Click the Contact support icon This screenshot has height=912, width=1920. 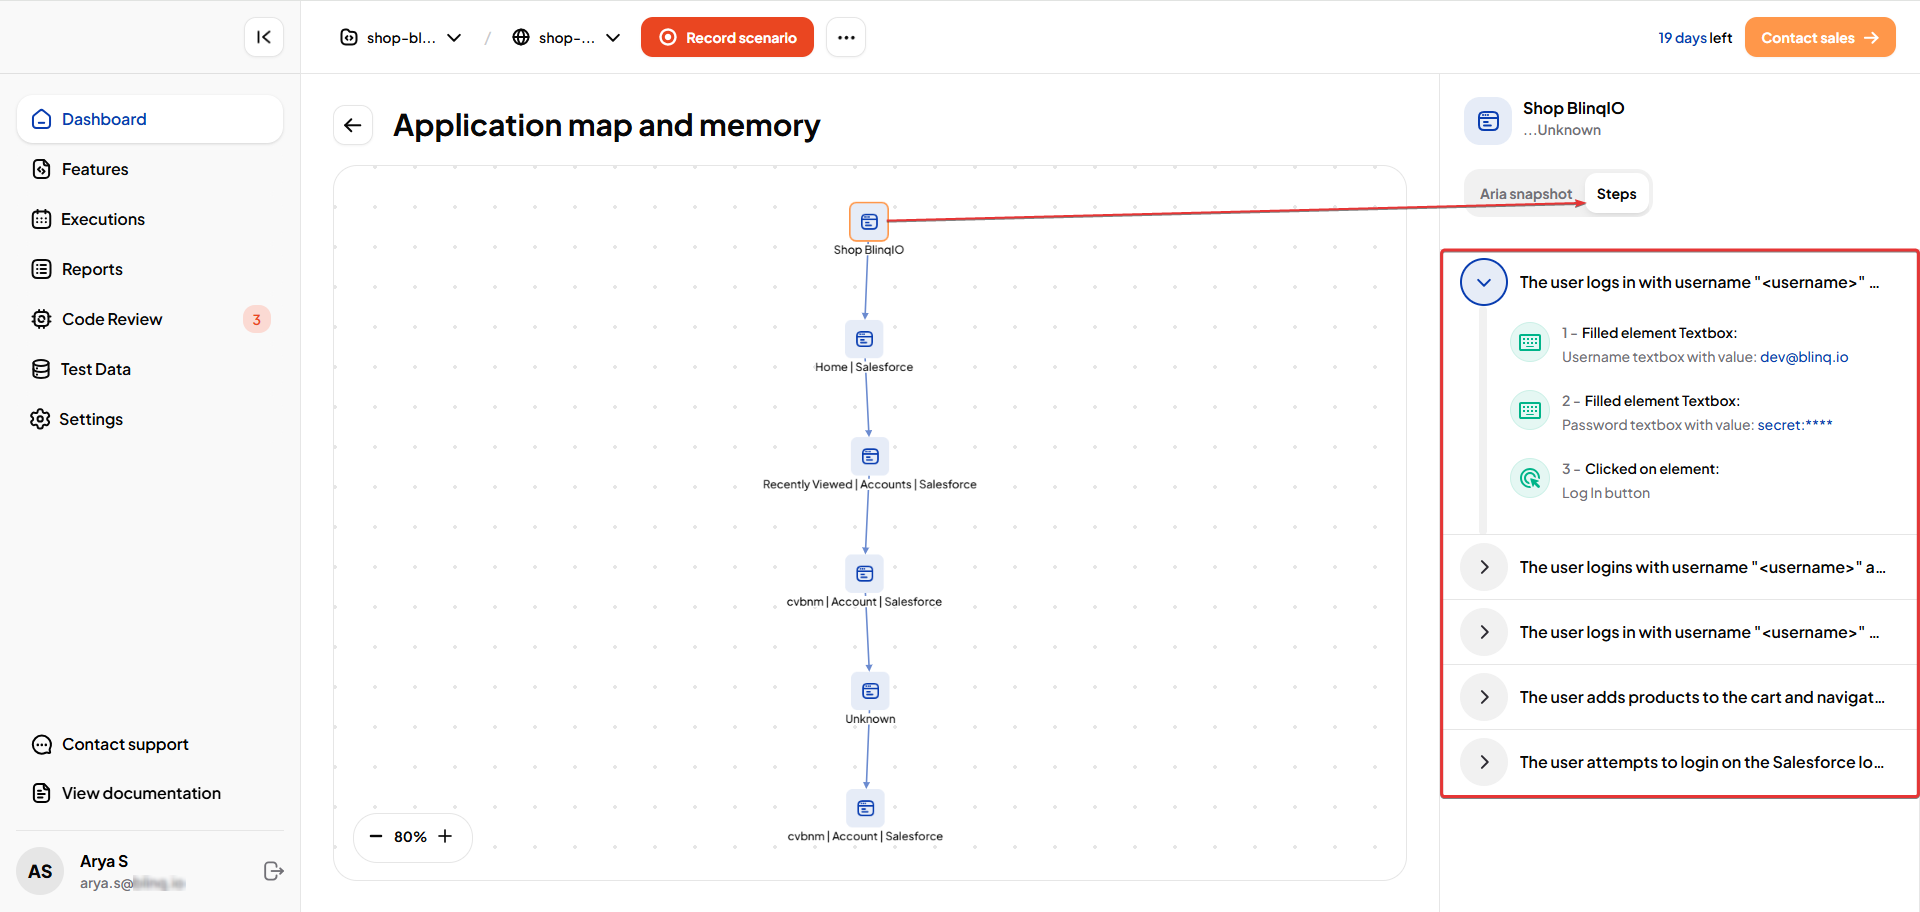41,744
